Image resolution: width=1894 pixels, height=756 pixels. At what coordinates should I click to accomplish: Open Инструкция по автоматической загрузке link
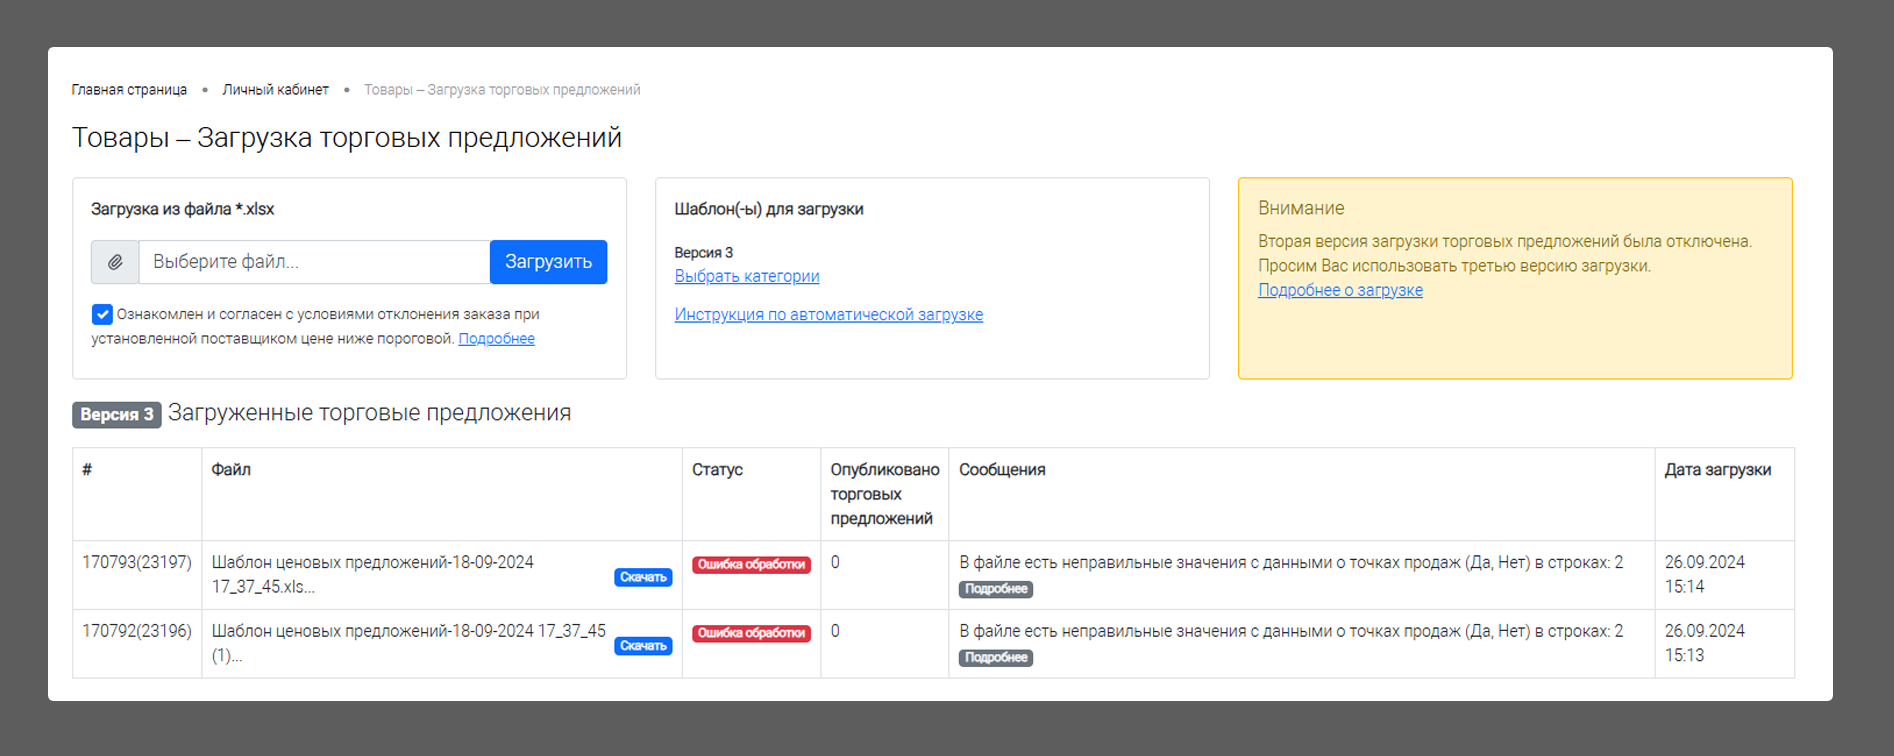(828, 314)
